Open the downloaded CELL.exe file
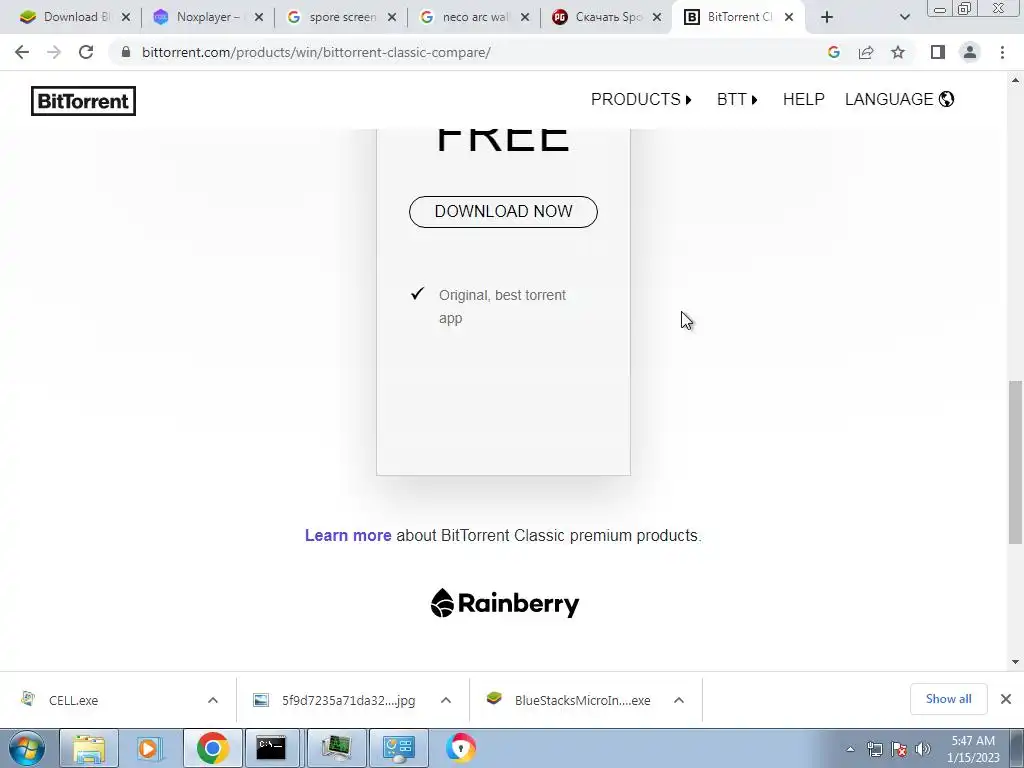This screenshot has width=1024, height=768. [73, 700]
